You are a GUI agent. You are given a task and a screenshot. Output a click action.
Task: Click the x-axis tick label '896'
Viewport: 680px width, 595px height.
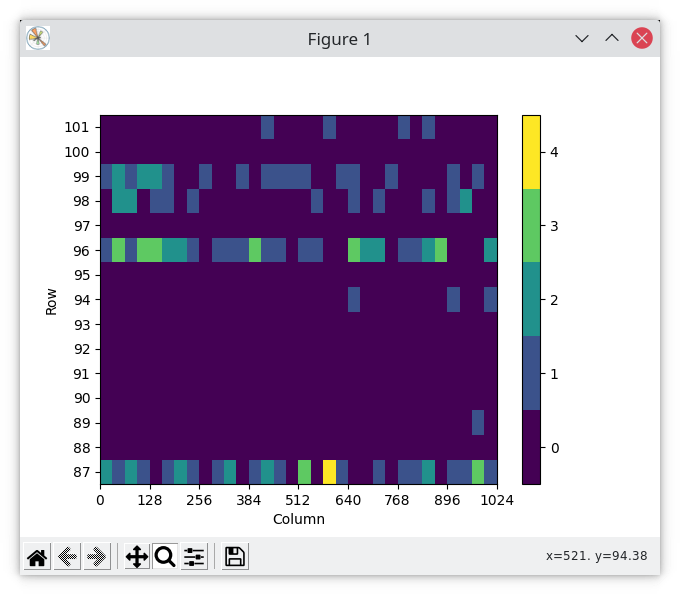[x=447, y=500]
